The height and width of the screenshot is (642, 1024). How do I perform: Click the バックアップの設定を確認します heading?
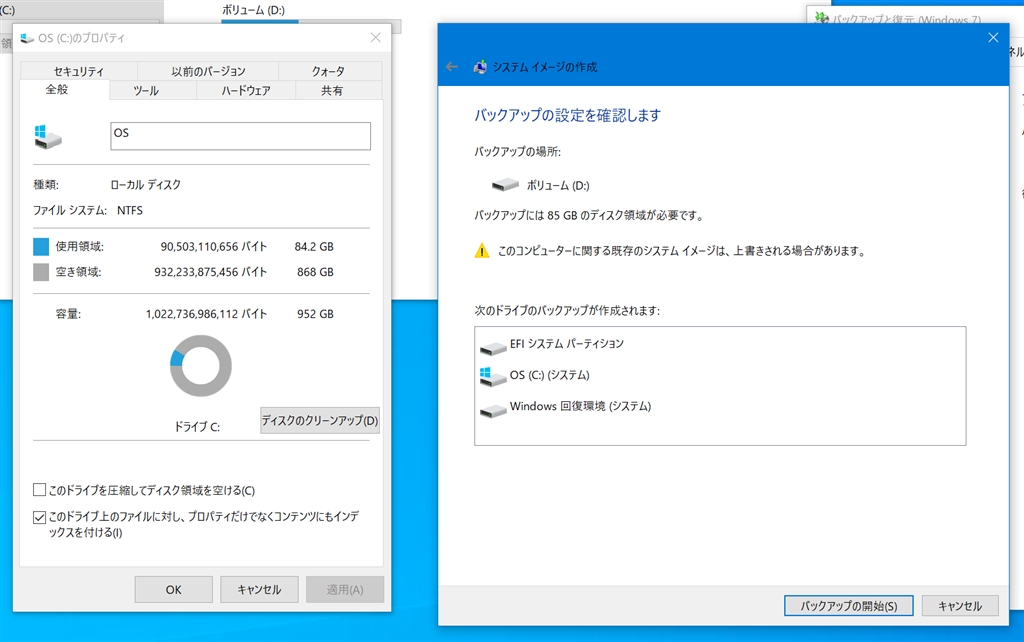click(568, 116)
